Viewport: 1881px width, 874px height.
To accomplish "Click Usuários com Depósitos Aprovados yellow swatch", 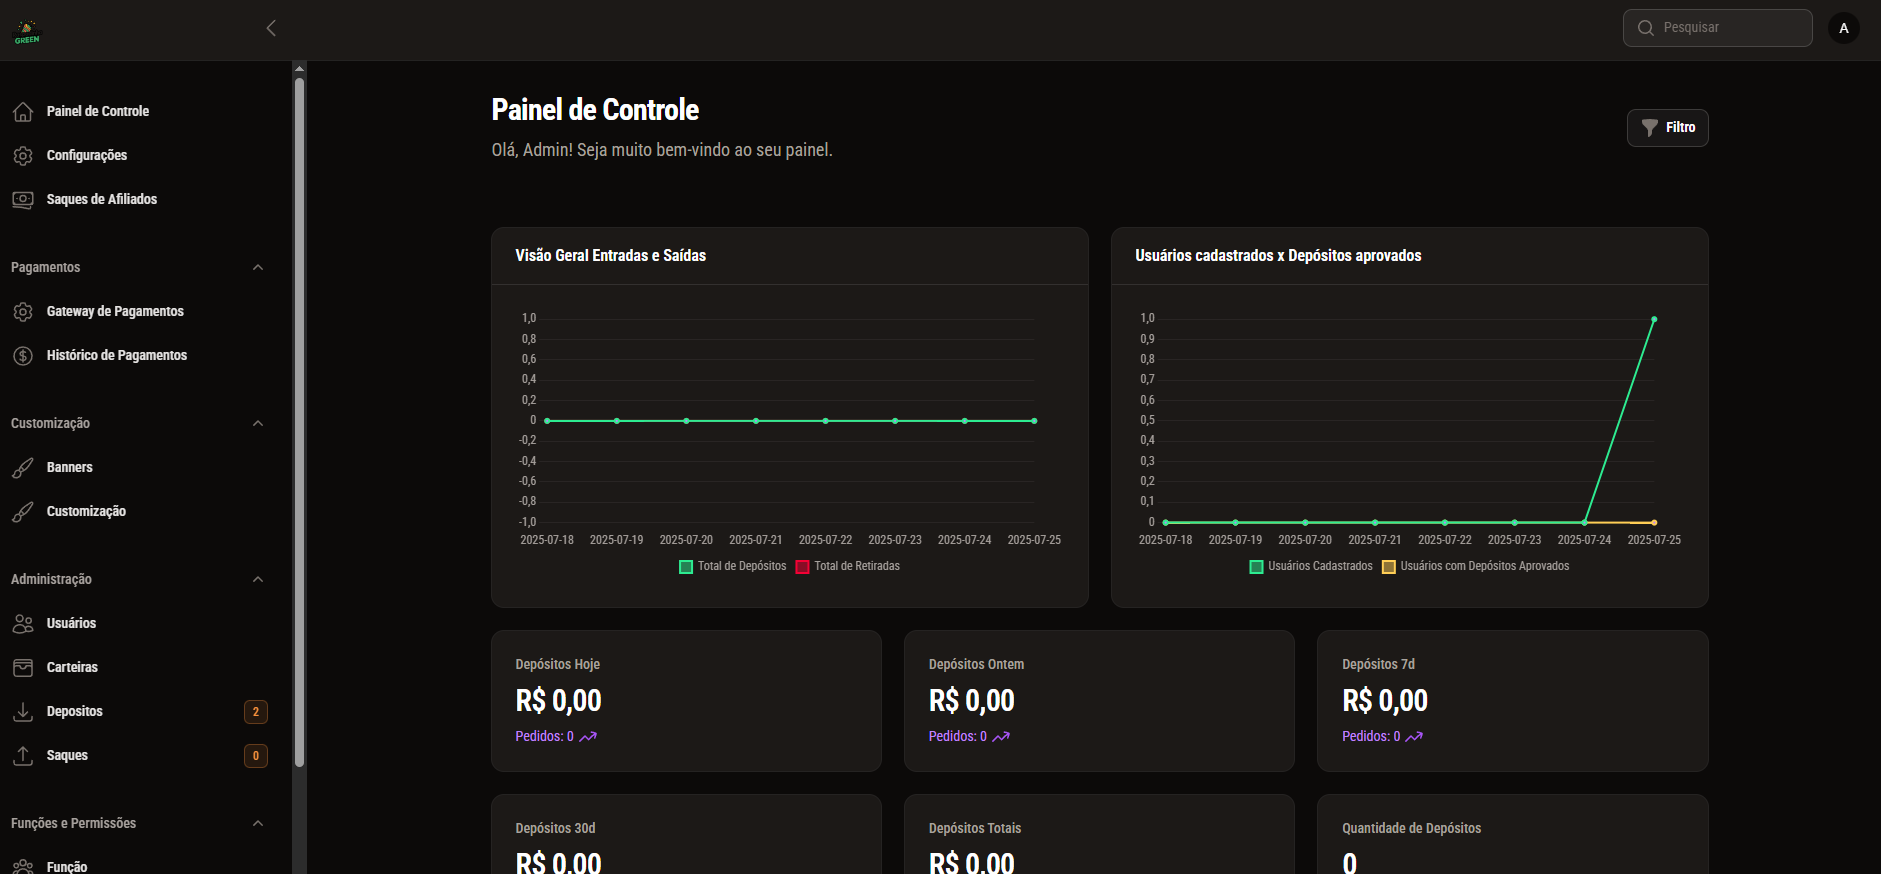I will click(1388, 567).
